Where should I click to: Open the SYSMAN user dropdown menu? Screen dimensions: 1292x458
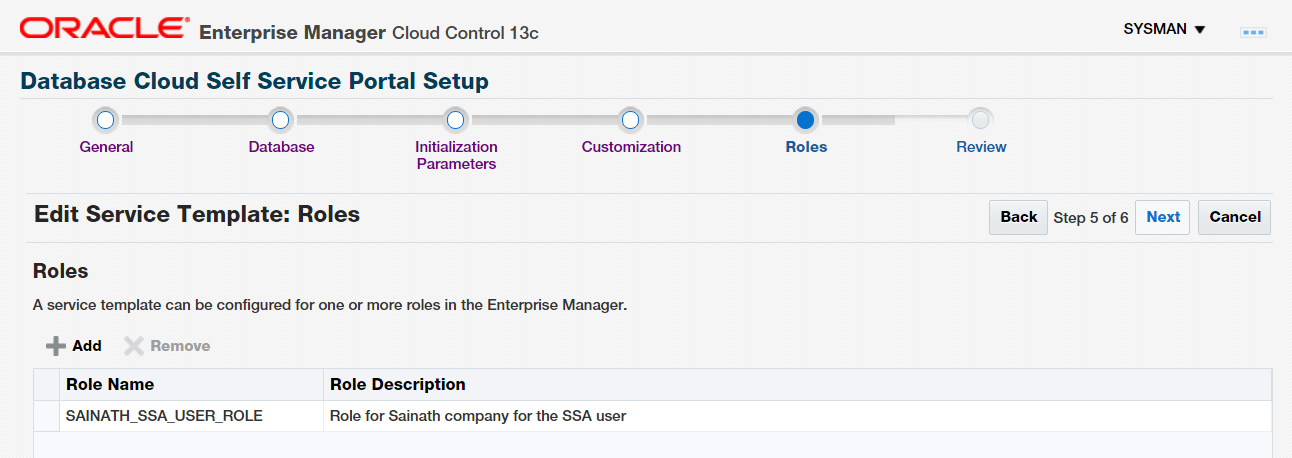pos(1165,29)
